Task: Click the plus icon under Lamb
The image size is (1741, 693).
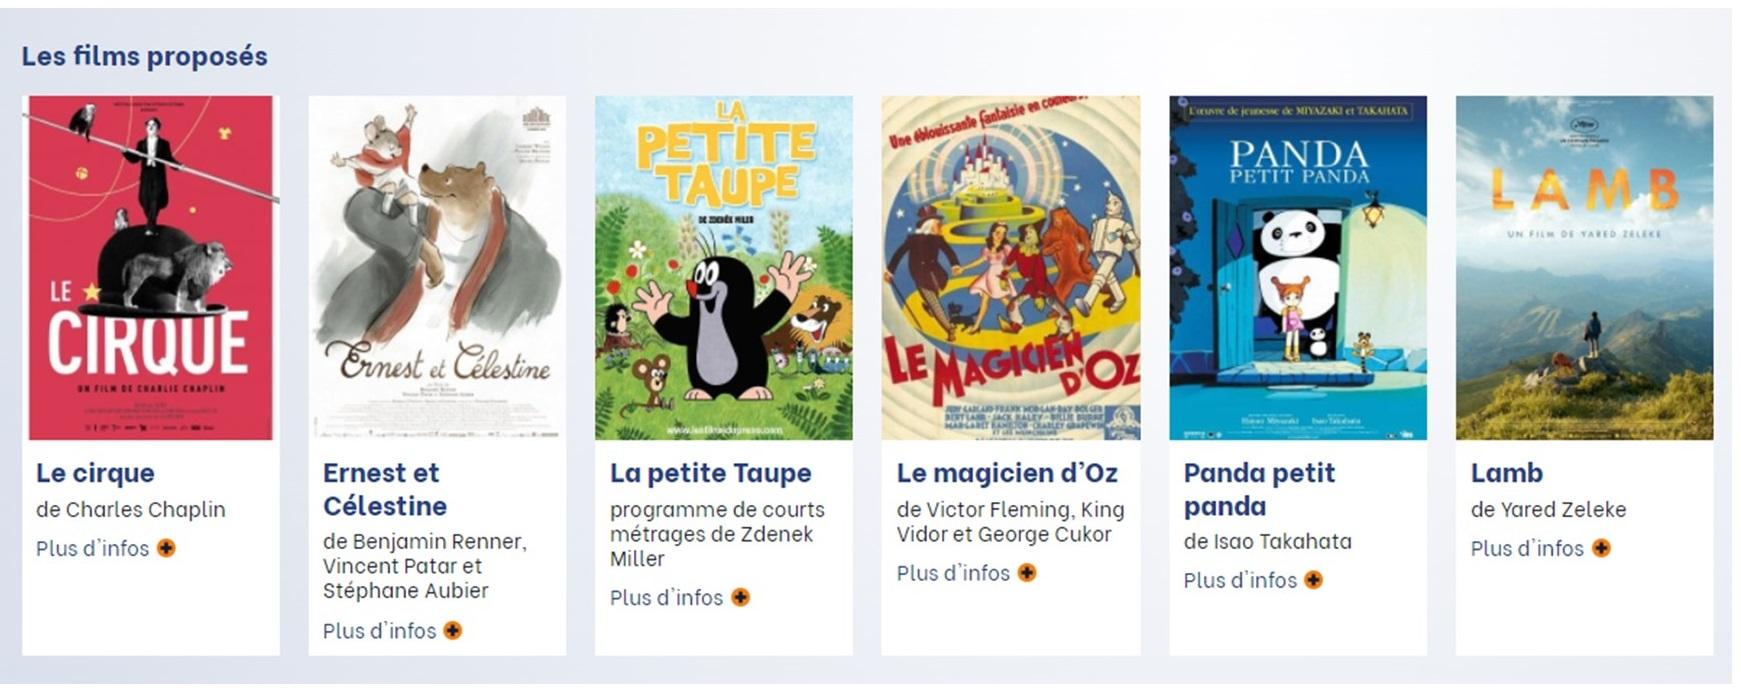Action: [1601, 548]
